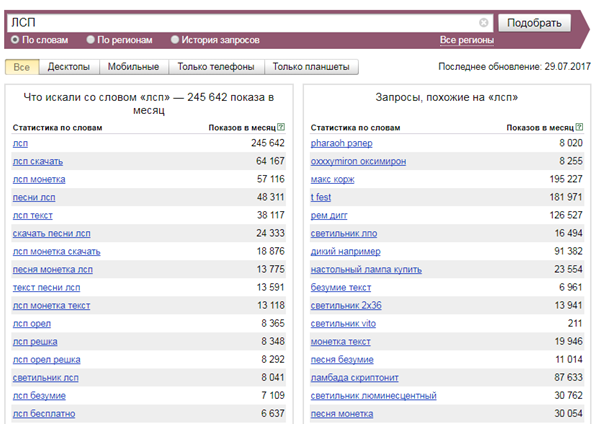Click the help icon in right table header

(579, 127)
